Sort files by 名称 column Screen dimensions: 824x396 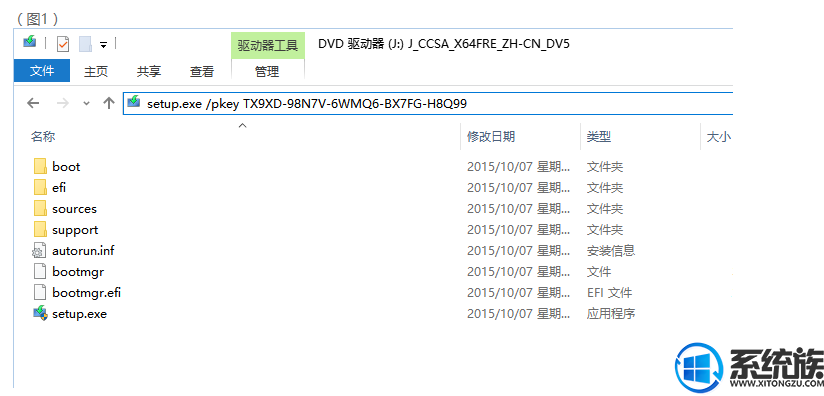[x=43, y=137]
